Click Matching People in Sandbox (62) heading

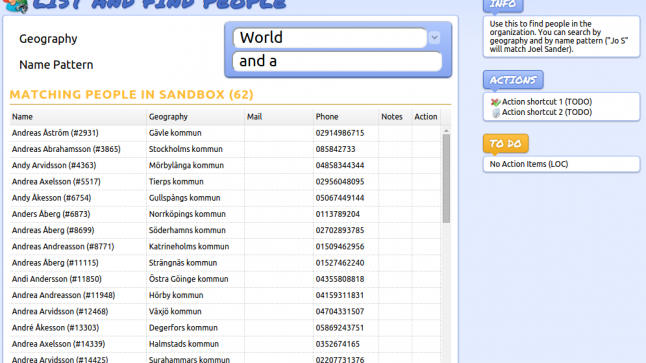tap(131, 95)
